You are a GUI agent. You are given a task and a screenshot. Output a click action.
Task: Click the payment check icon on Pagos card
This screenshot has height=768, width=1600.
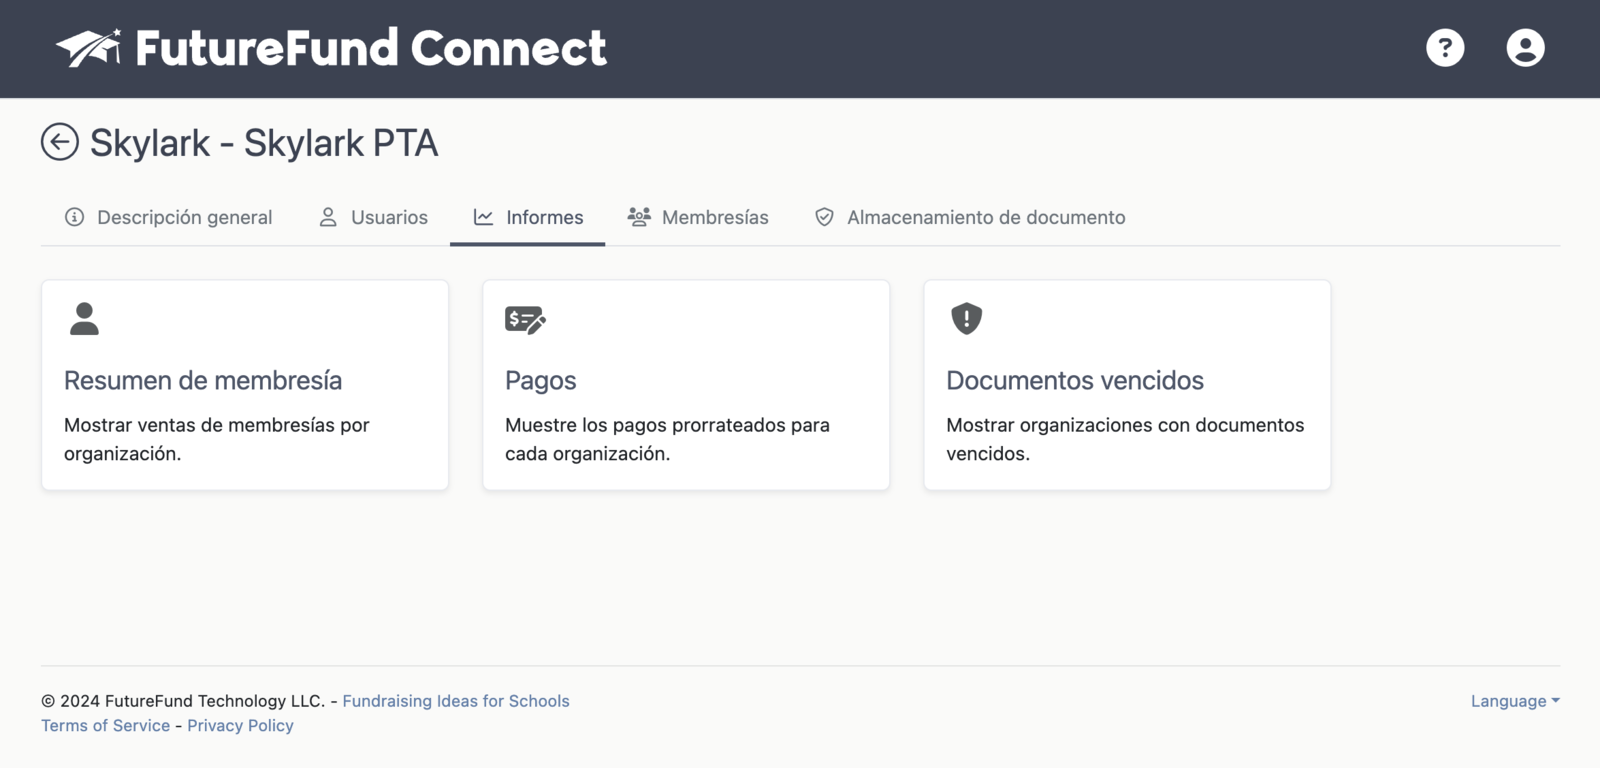[525, 320]
